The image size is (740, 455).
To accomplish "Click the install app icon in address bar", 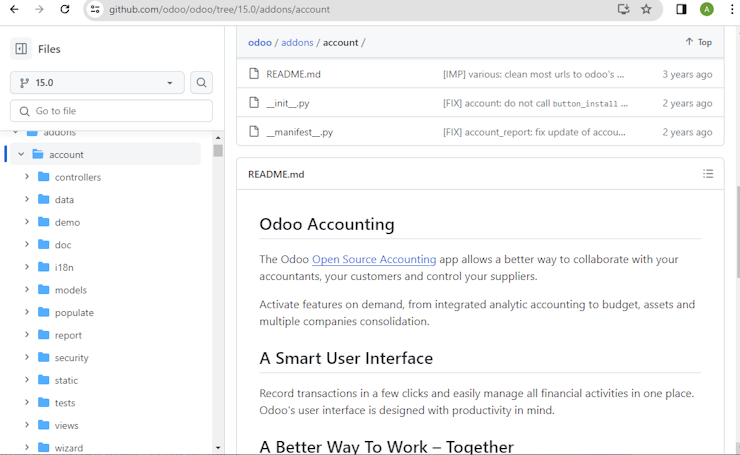I will coord(623,9).
